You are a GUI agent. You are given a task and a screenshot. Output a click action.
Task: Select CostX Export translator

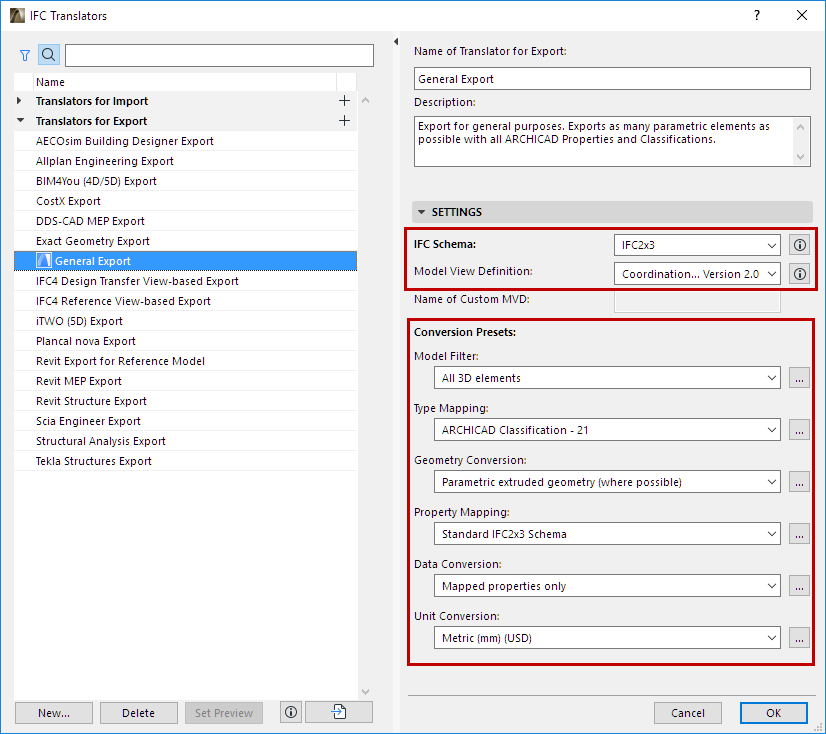pos(185,201)
